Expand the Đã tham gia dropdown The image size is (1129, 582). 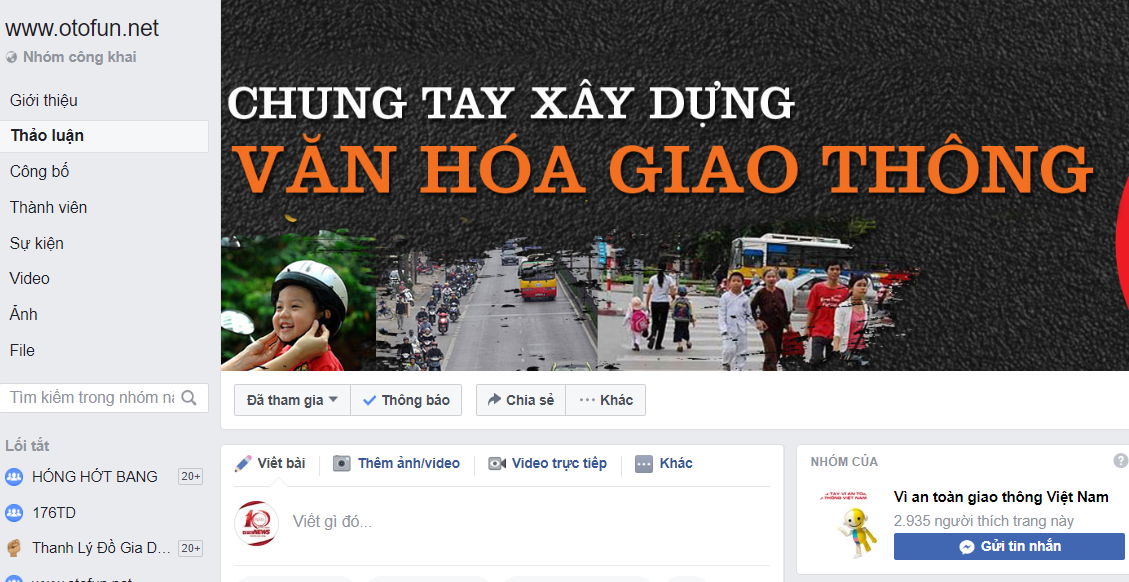(292, 400)
